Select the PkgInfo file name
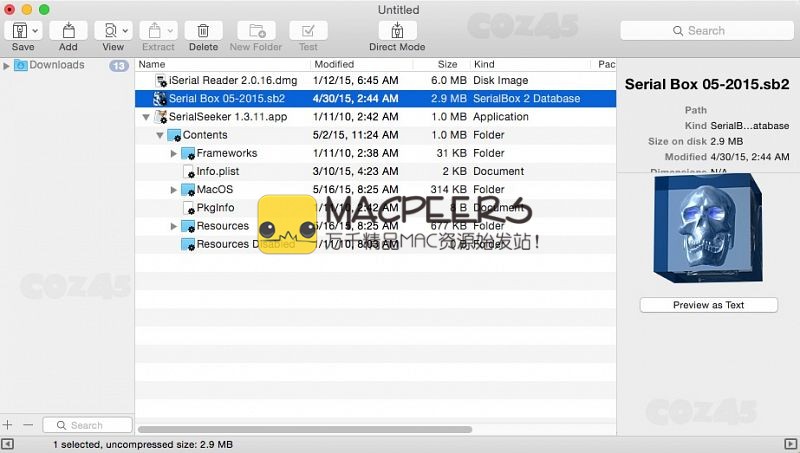Viewport: 800px width, 453px height. point(215,208)
